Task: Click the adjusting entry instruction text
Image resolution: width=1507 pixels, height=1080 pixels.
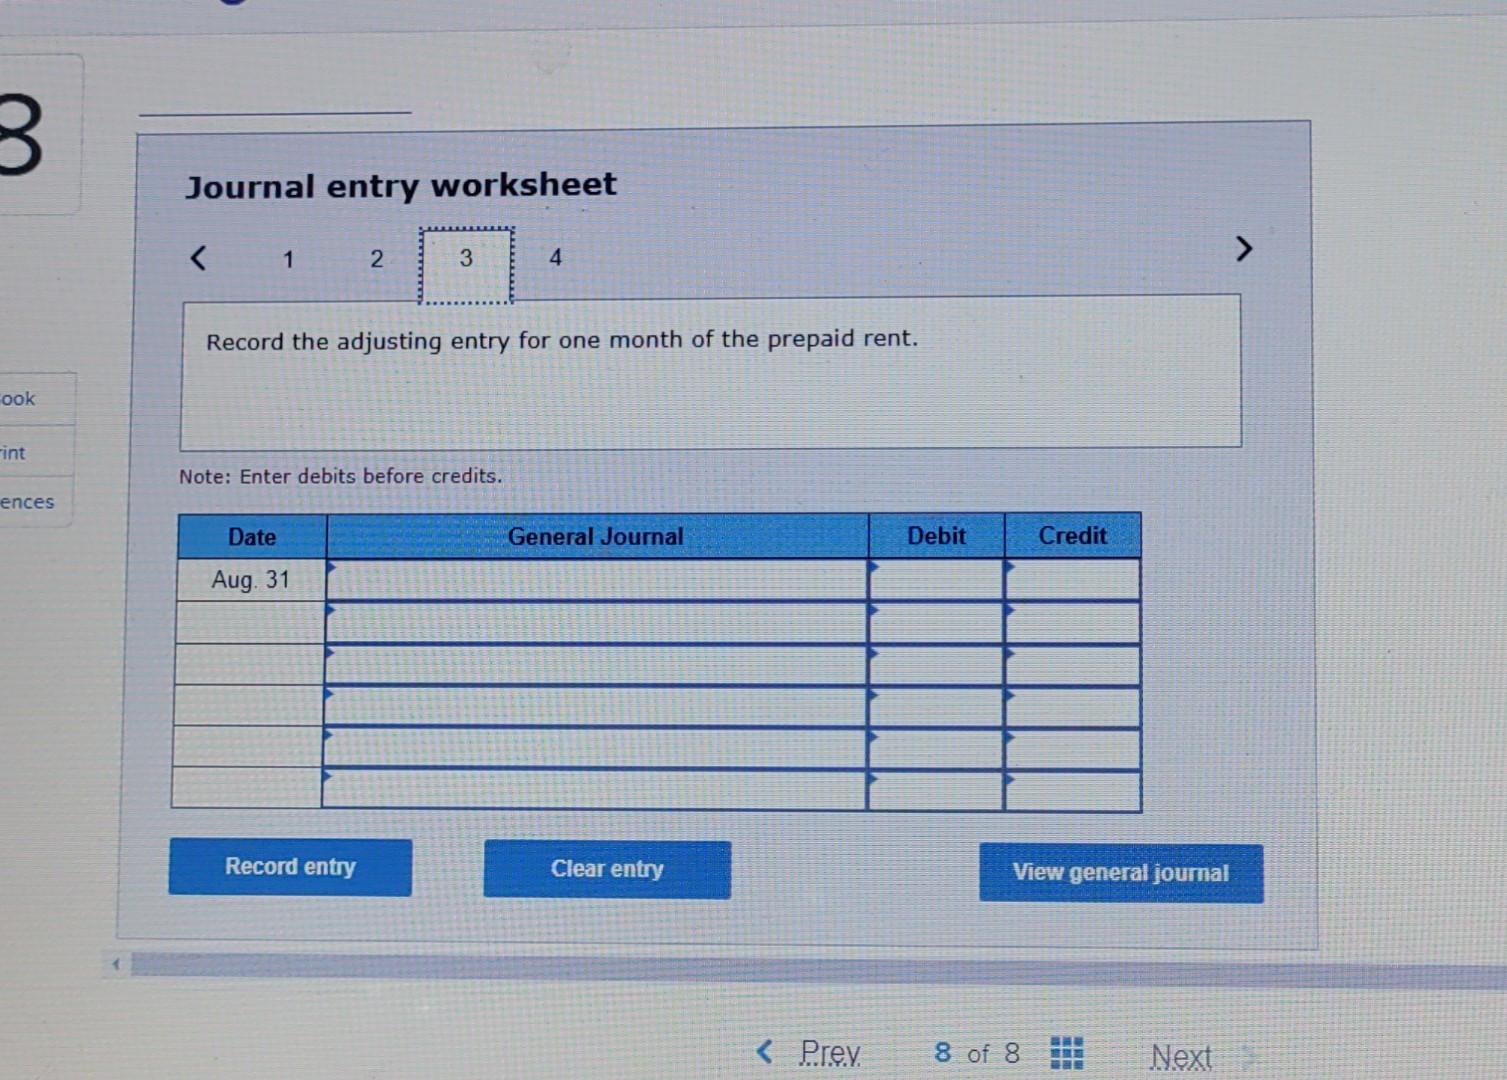Action: (x=562, y=340)
